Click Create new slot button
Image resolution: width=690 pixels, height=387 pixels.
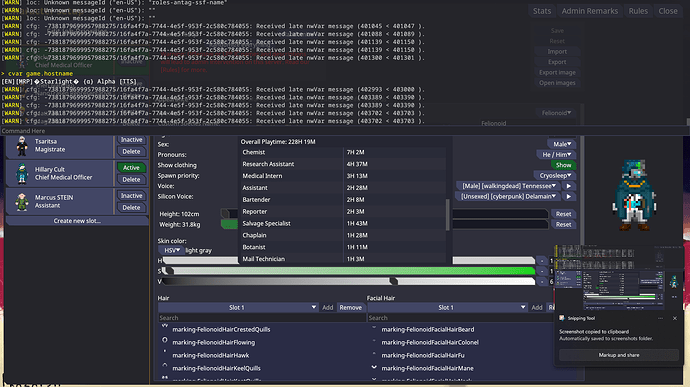pyautogui.click(x=77, y=221)
